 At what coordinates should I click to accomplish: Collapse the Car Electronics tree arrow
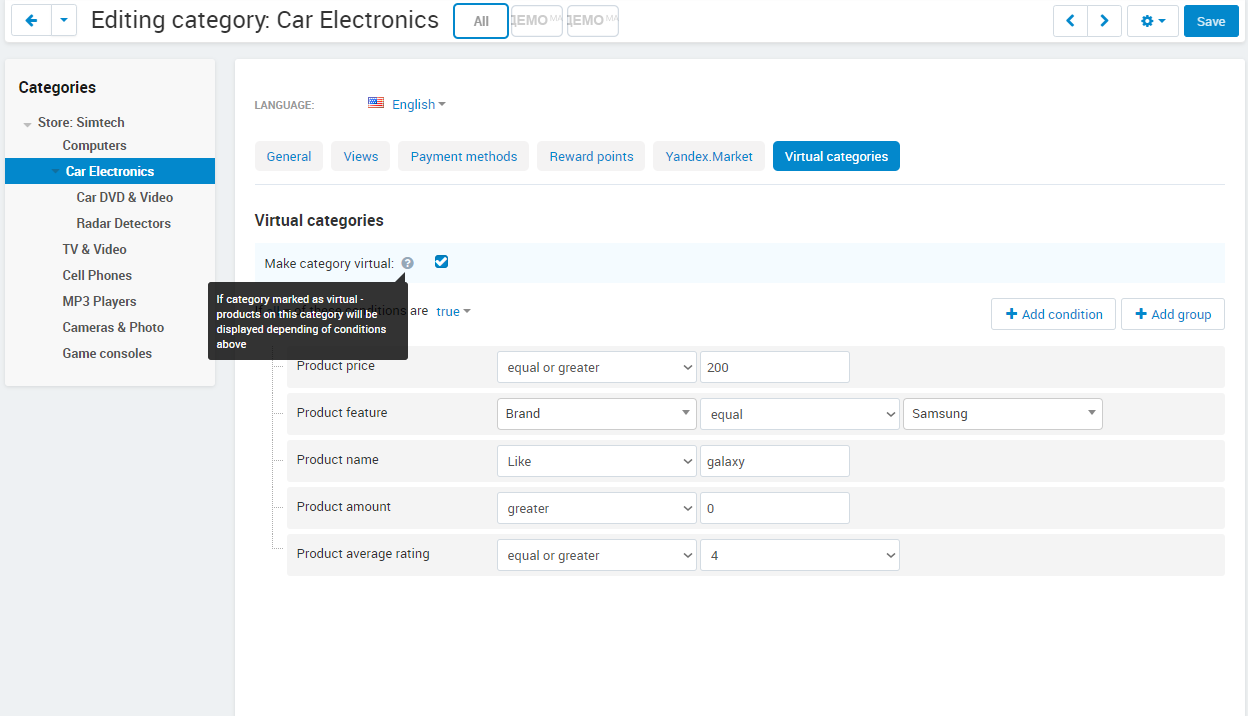[x=56, y=171]
